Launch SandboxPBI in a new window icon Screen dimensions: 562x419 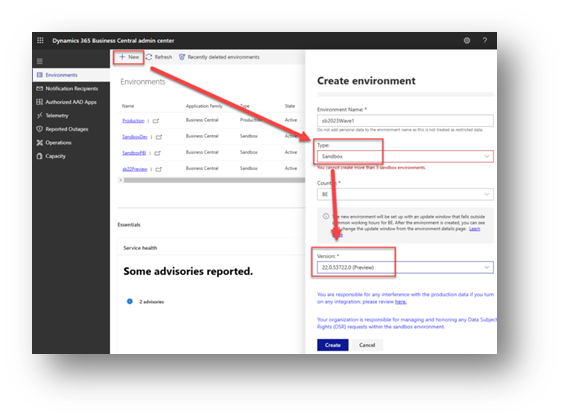point(157,153)
